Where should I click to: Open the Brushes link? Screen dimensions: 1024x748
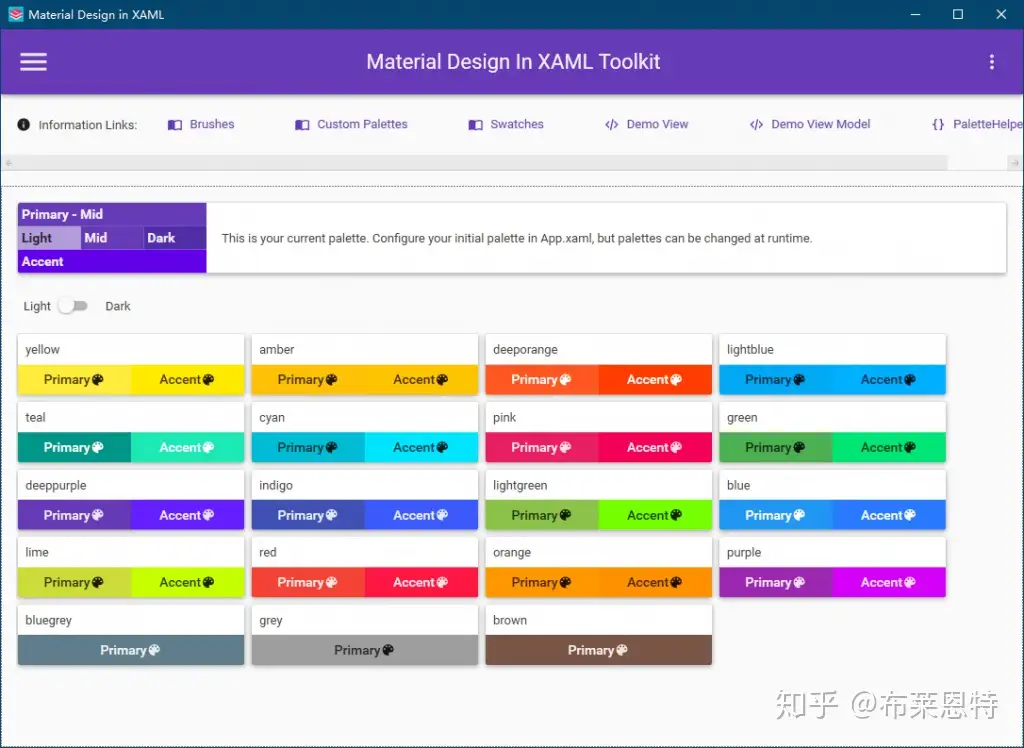click(212, 124)
